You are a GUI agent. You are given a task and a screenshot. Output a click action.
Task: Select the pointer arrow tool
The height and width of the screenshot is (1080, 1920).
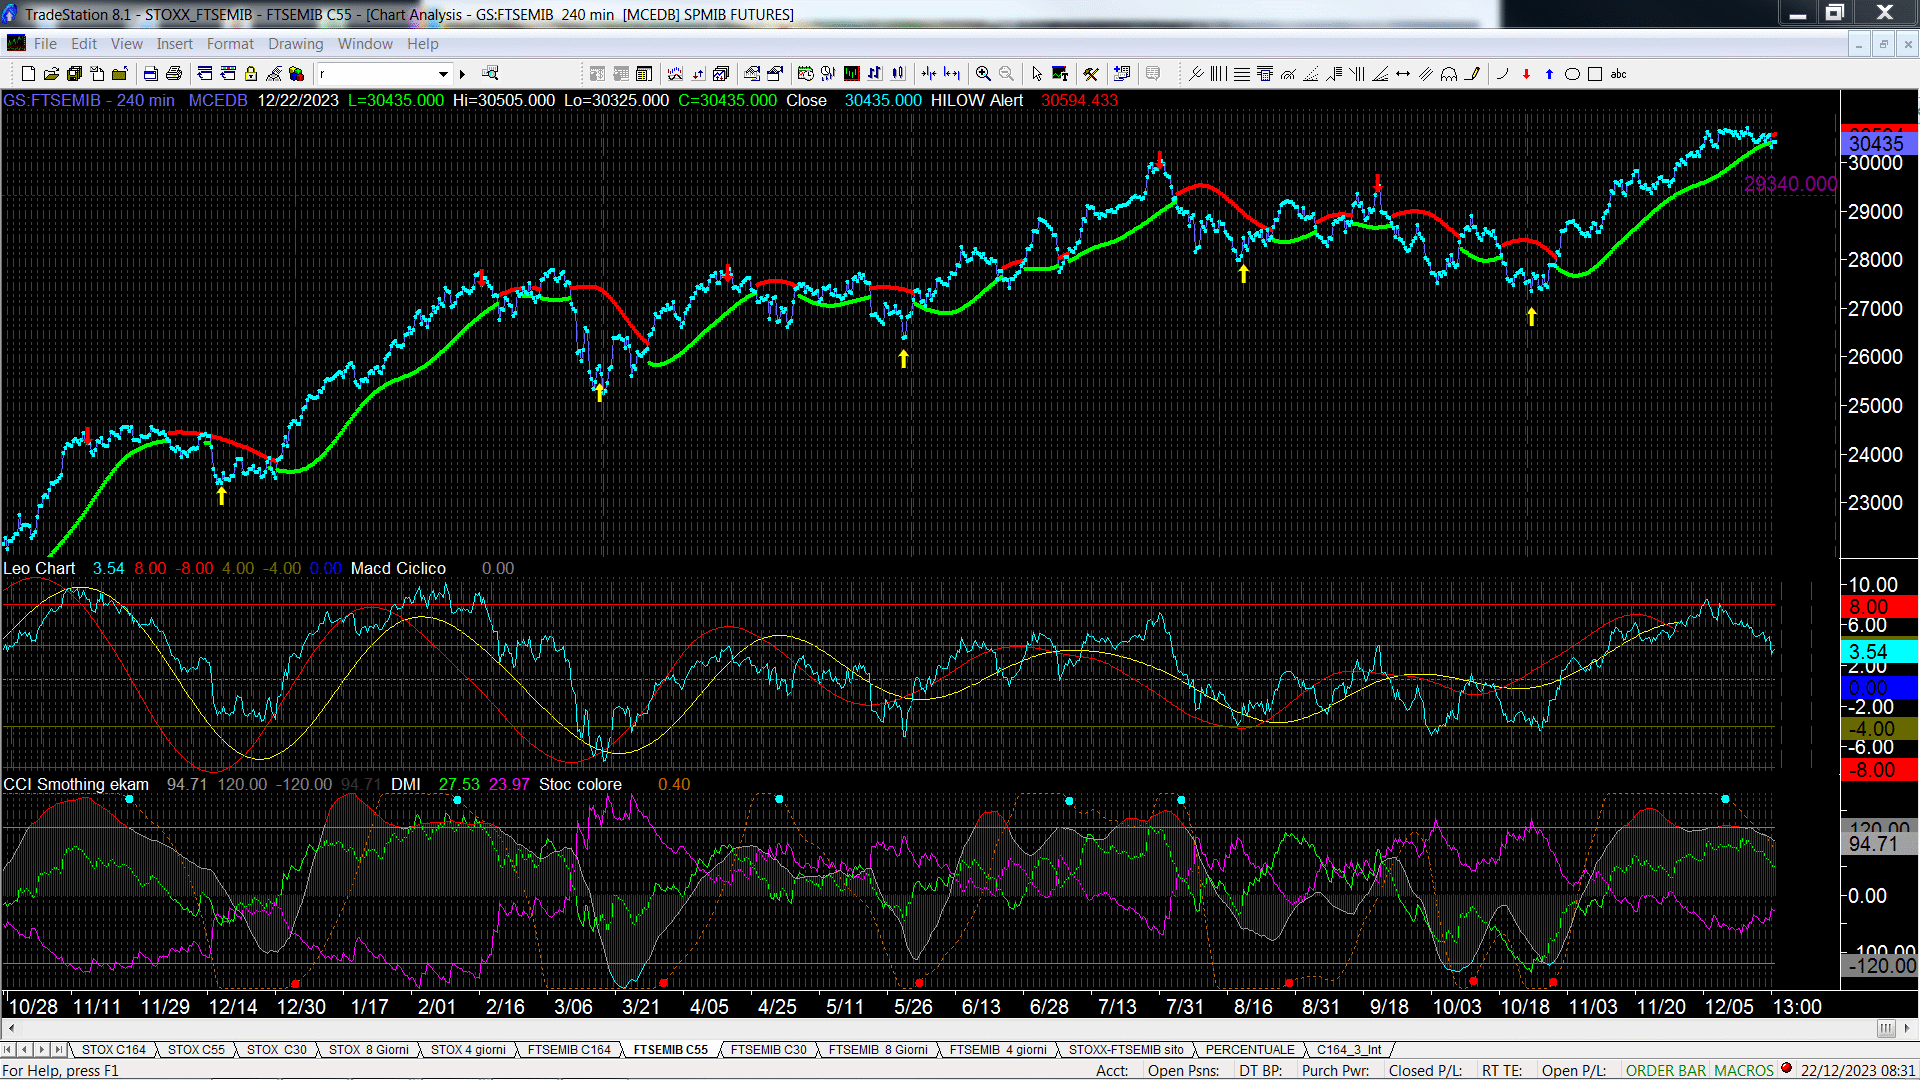1037,74
